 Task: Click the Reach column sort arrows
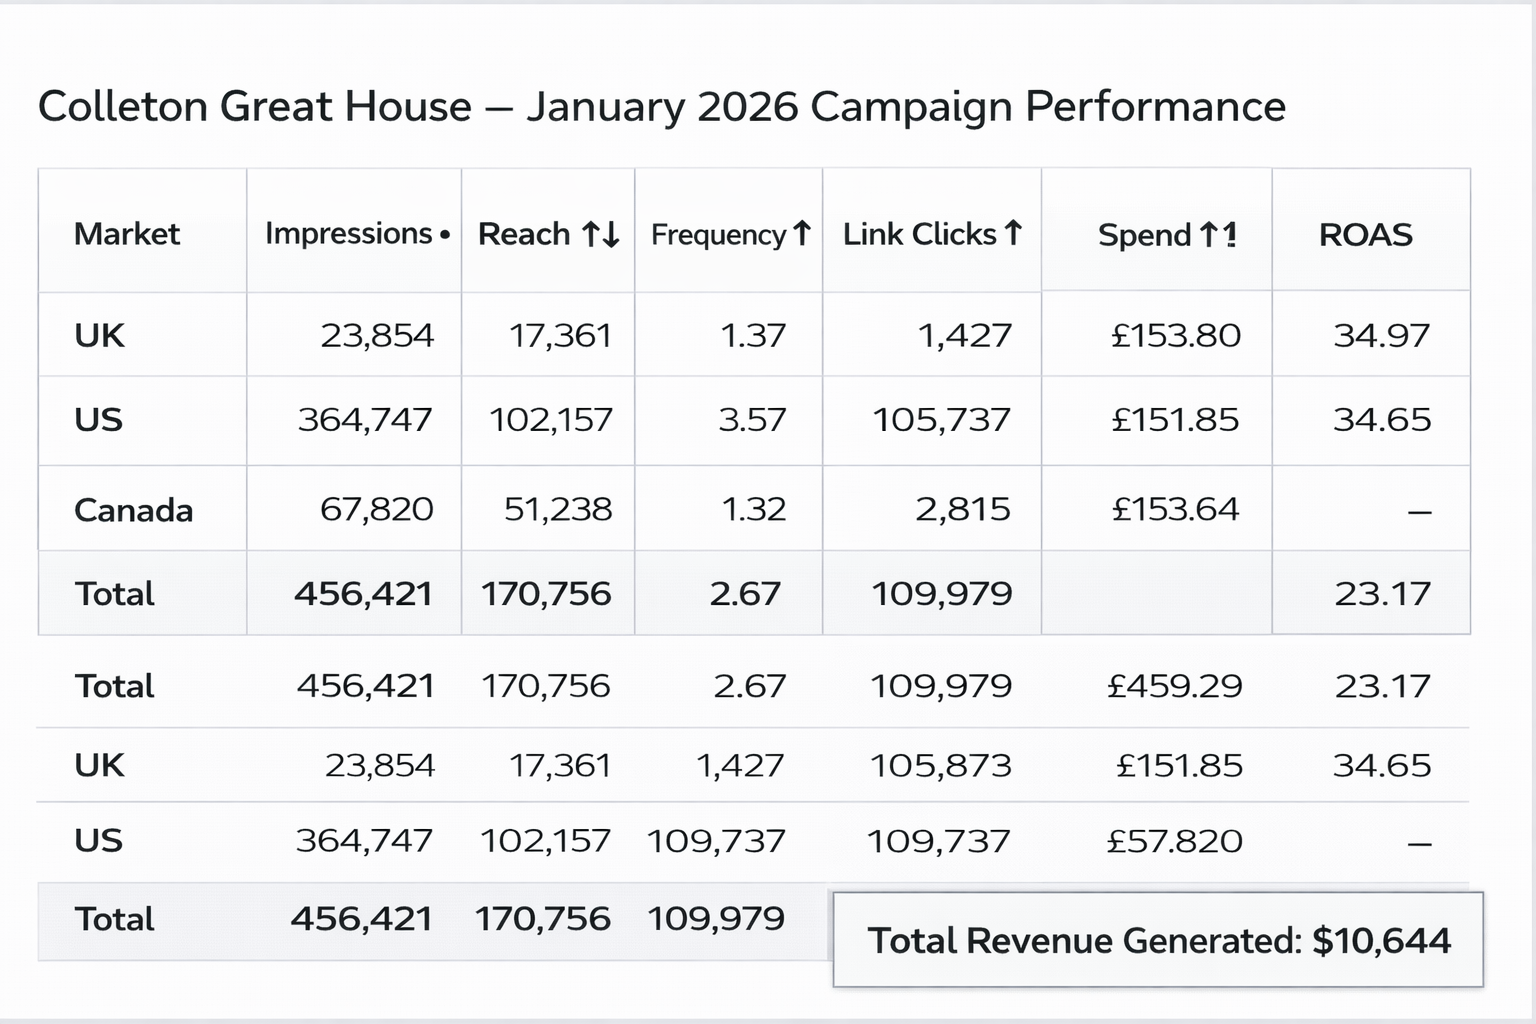pos(603,234)
